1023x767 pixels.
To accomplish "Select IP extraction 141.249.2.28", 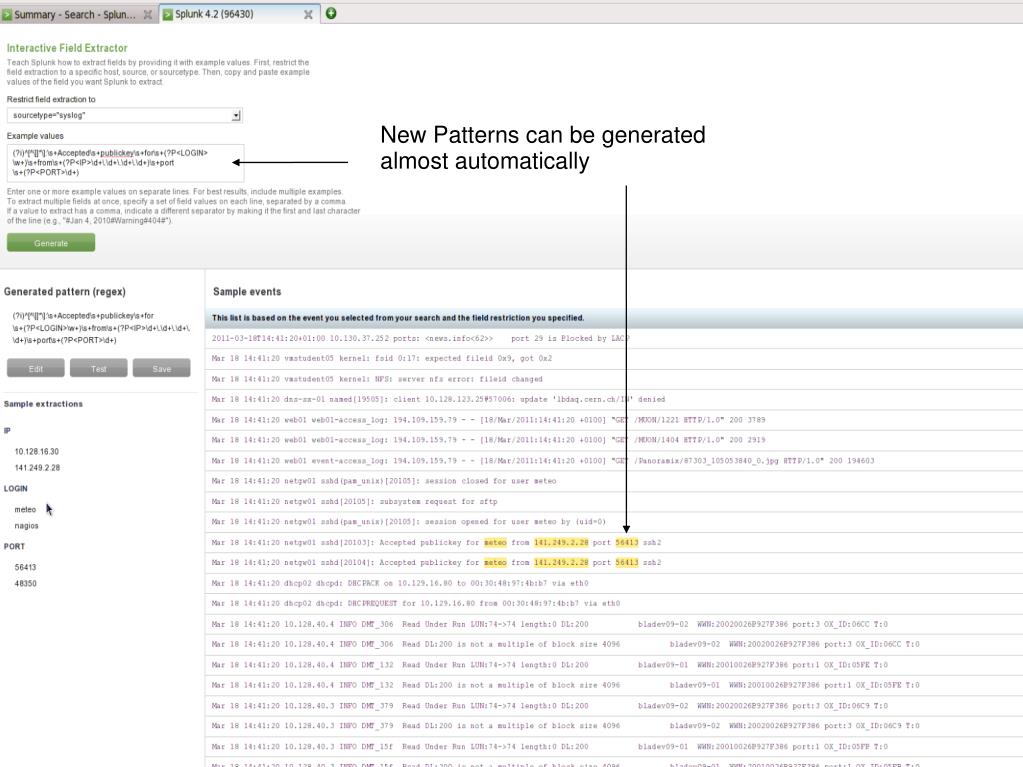I will click(x=37, y=468).
